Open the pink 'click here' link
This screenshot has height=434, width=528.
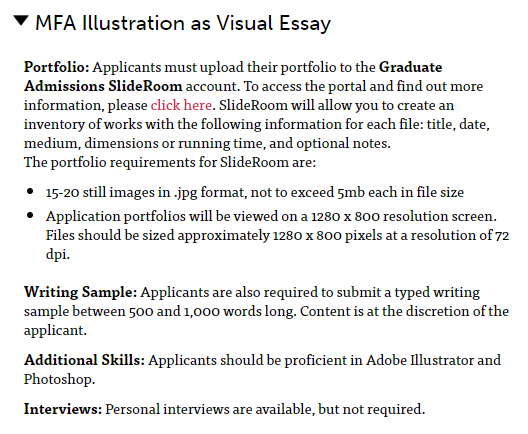(x=181, y=105)
